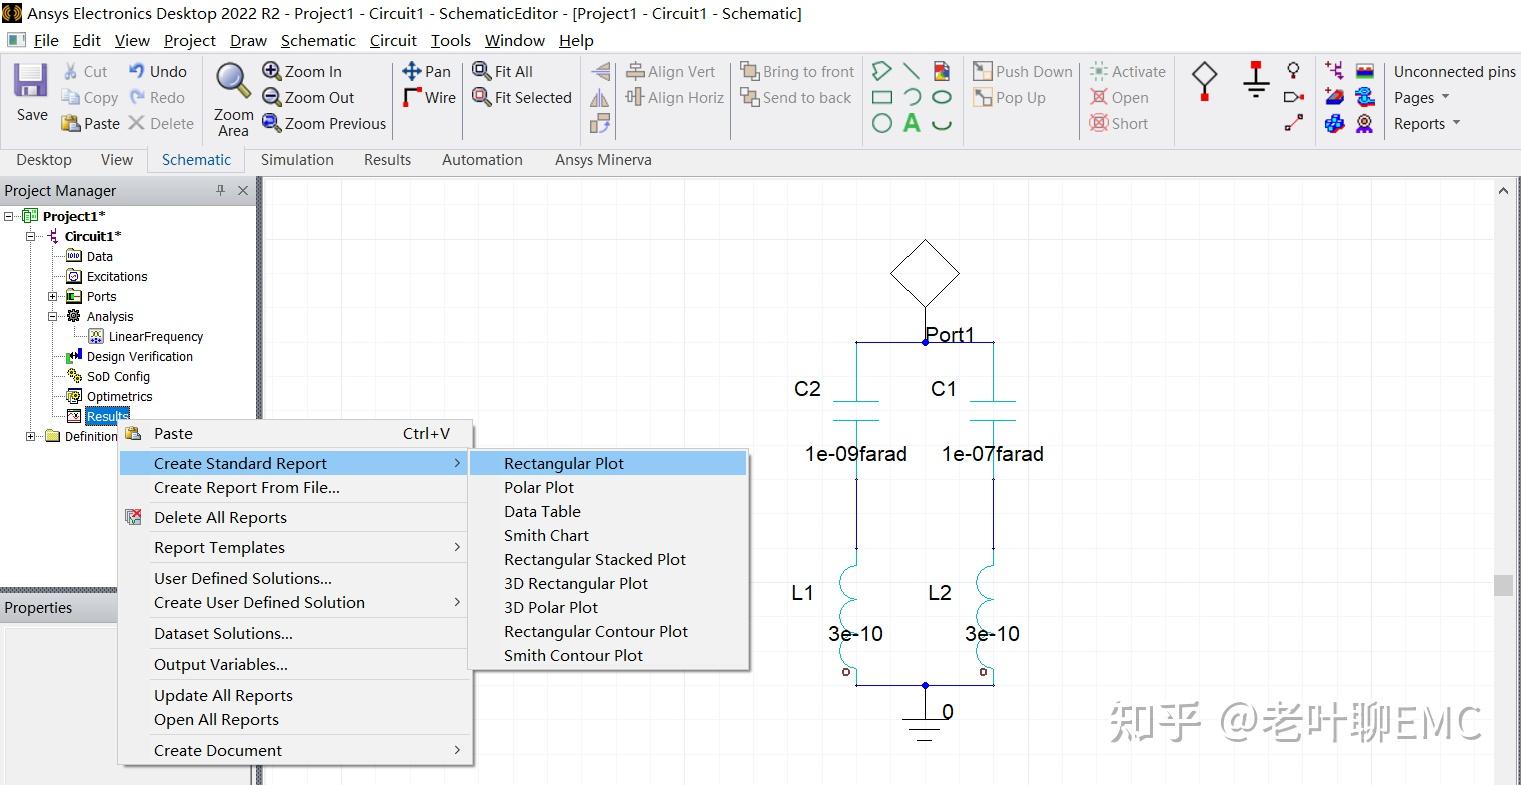1521x785 pixels.
Task: Switch to the Simulation ribbon tab
Action: [x=297, y=160]
